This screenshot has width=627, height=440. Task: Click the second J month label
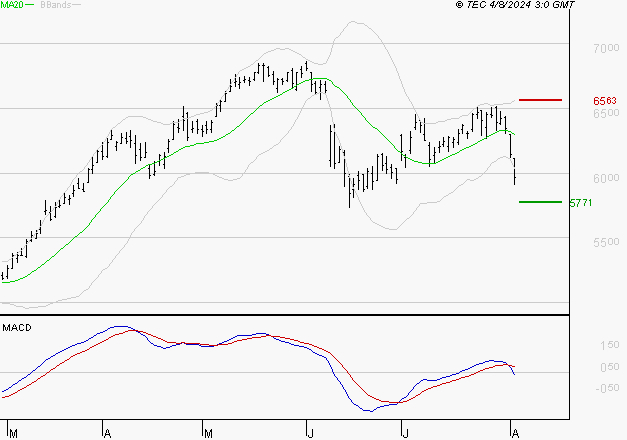coord(405,434)
